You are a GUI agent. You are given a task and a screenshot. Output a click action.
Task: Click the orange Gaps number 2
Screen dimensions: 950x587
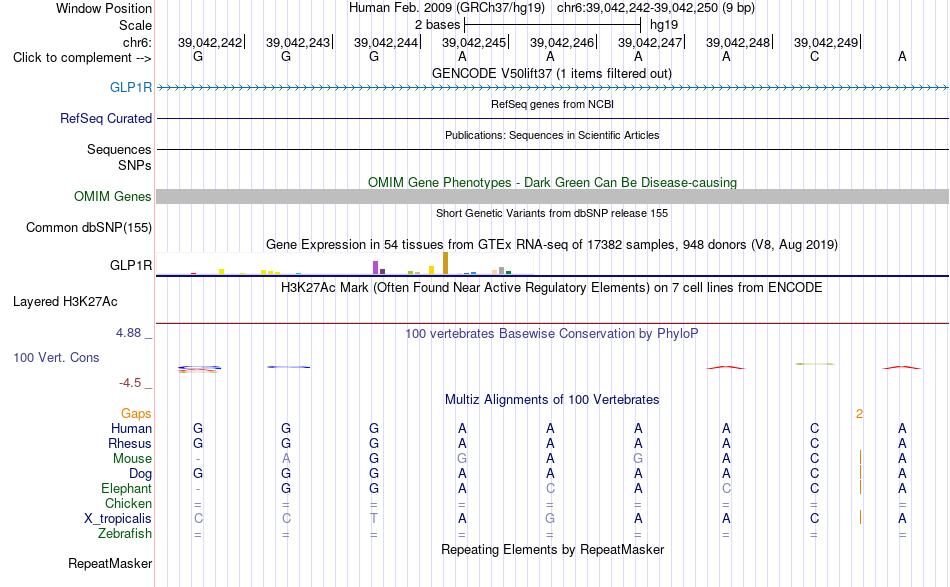coord(859,414)
